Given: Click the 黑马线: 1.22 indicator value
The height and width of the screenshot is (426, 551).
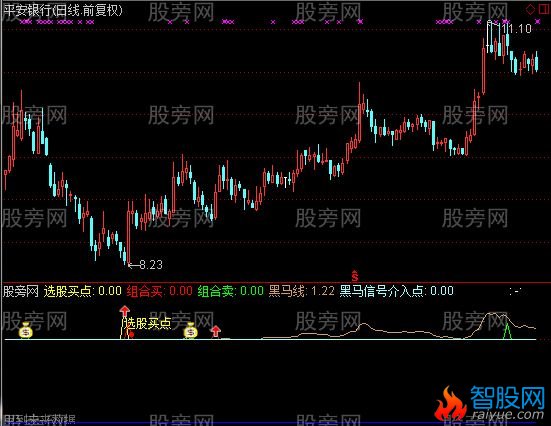Looking at the screenshot, I should click(302, 291).
